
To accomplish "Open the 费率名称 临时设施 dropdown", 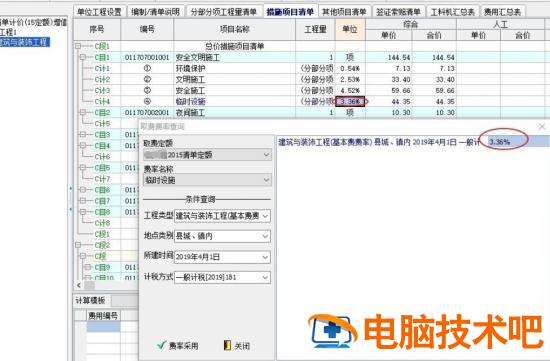I will tap(207, 180).
